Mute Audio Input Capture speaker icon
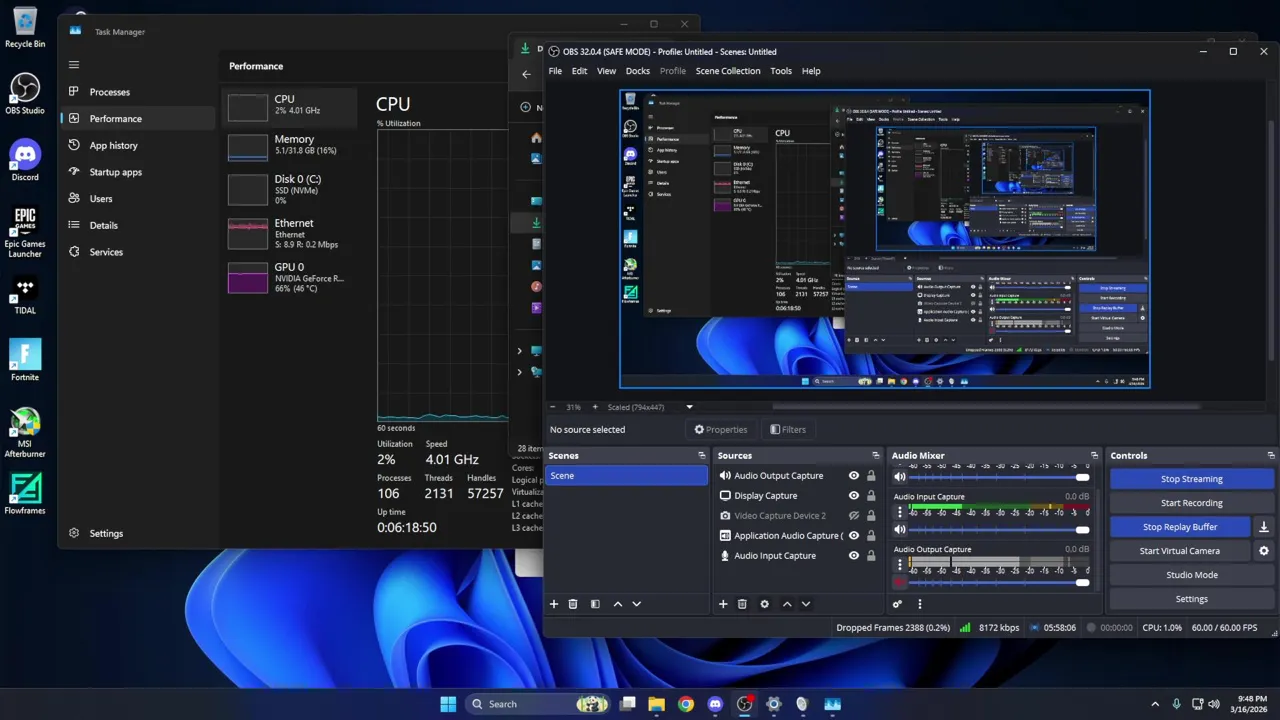Image resolution: width=1280 pixels, height=720 pixels. tap(900, 529)
